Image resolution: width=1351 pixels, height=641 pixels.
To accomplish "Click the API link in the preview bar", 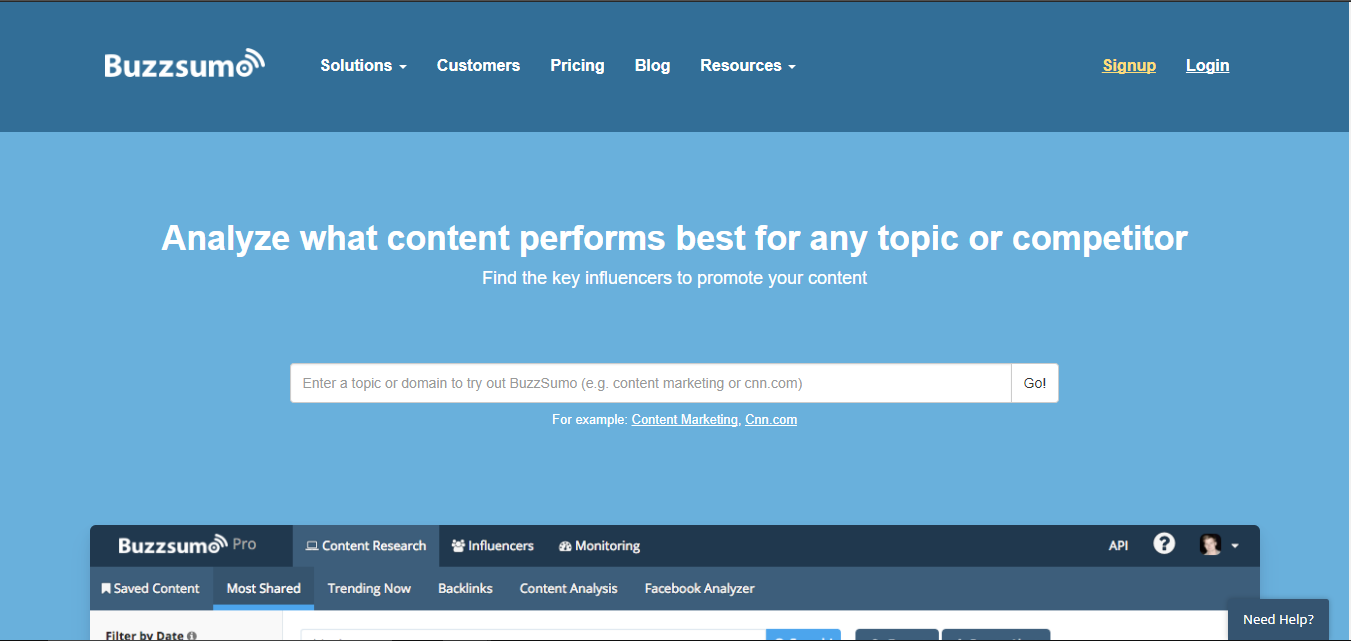I will [1119, 546].
